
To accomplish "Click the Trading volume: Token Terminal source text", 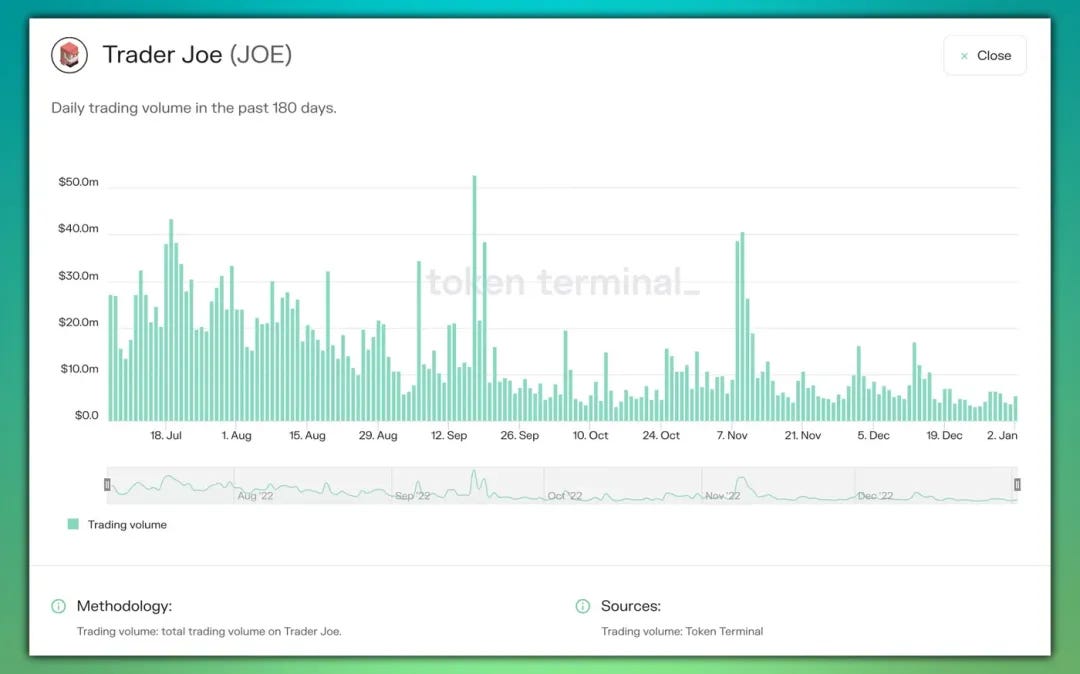I will [682, 631].
